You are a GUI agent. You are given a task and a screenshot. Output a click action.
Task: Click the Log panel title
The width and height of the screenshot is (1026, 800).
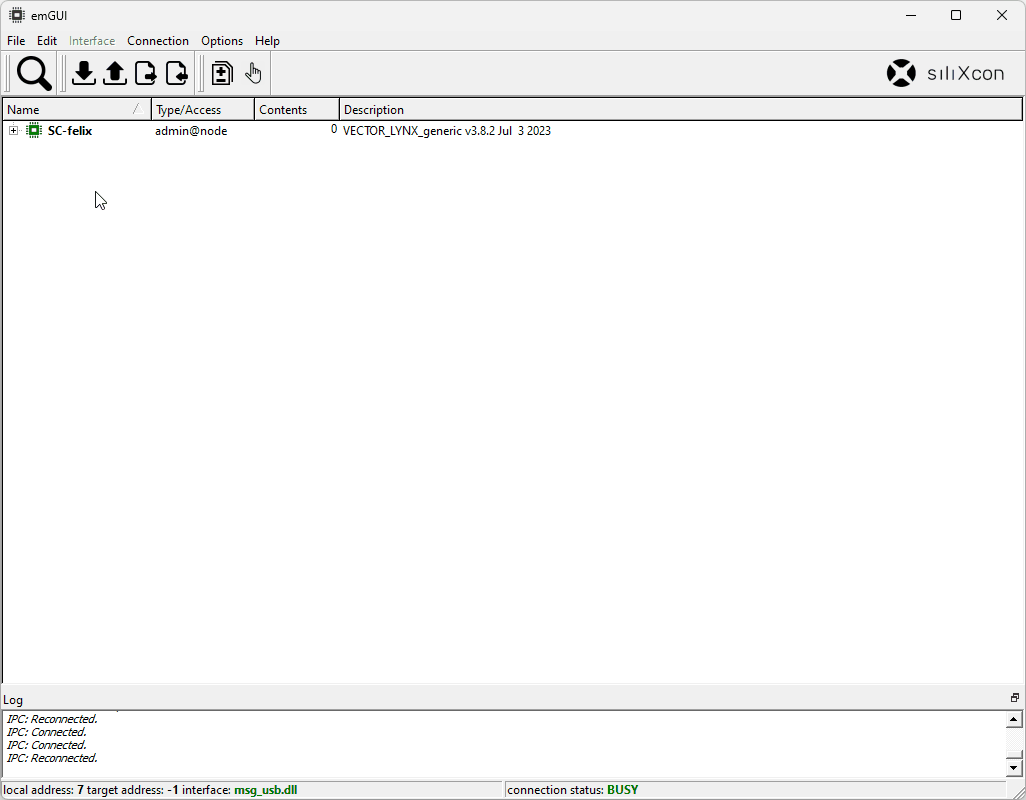[13, 700]
